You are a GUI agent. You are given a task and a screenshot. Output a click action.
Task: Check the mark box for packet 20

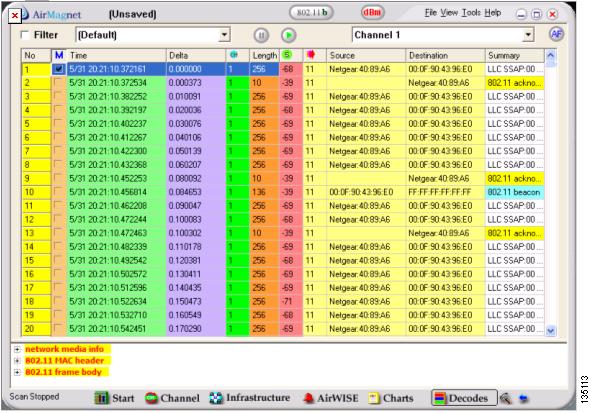pyautogui.click(x=59, y=329)
